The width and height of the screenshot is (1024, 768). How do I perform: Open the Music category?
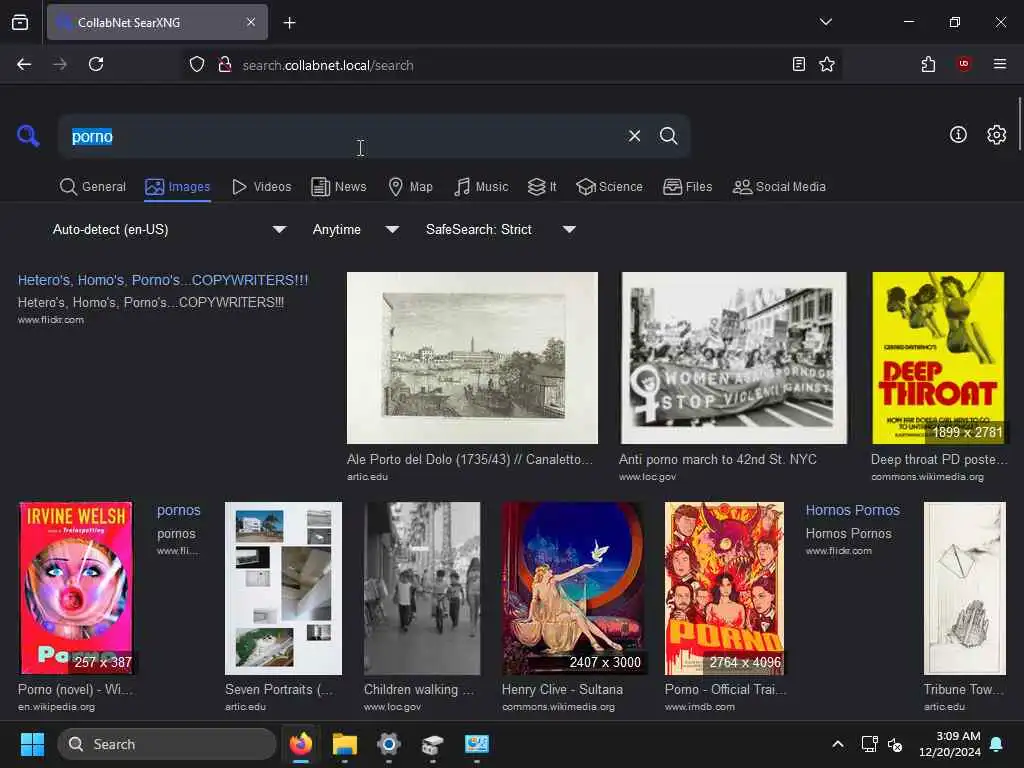pyautogui.click(x=481, y=187)
